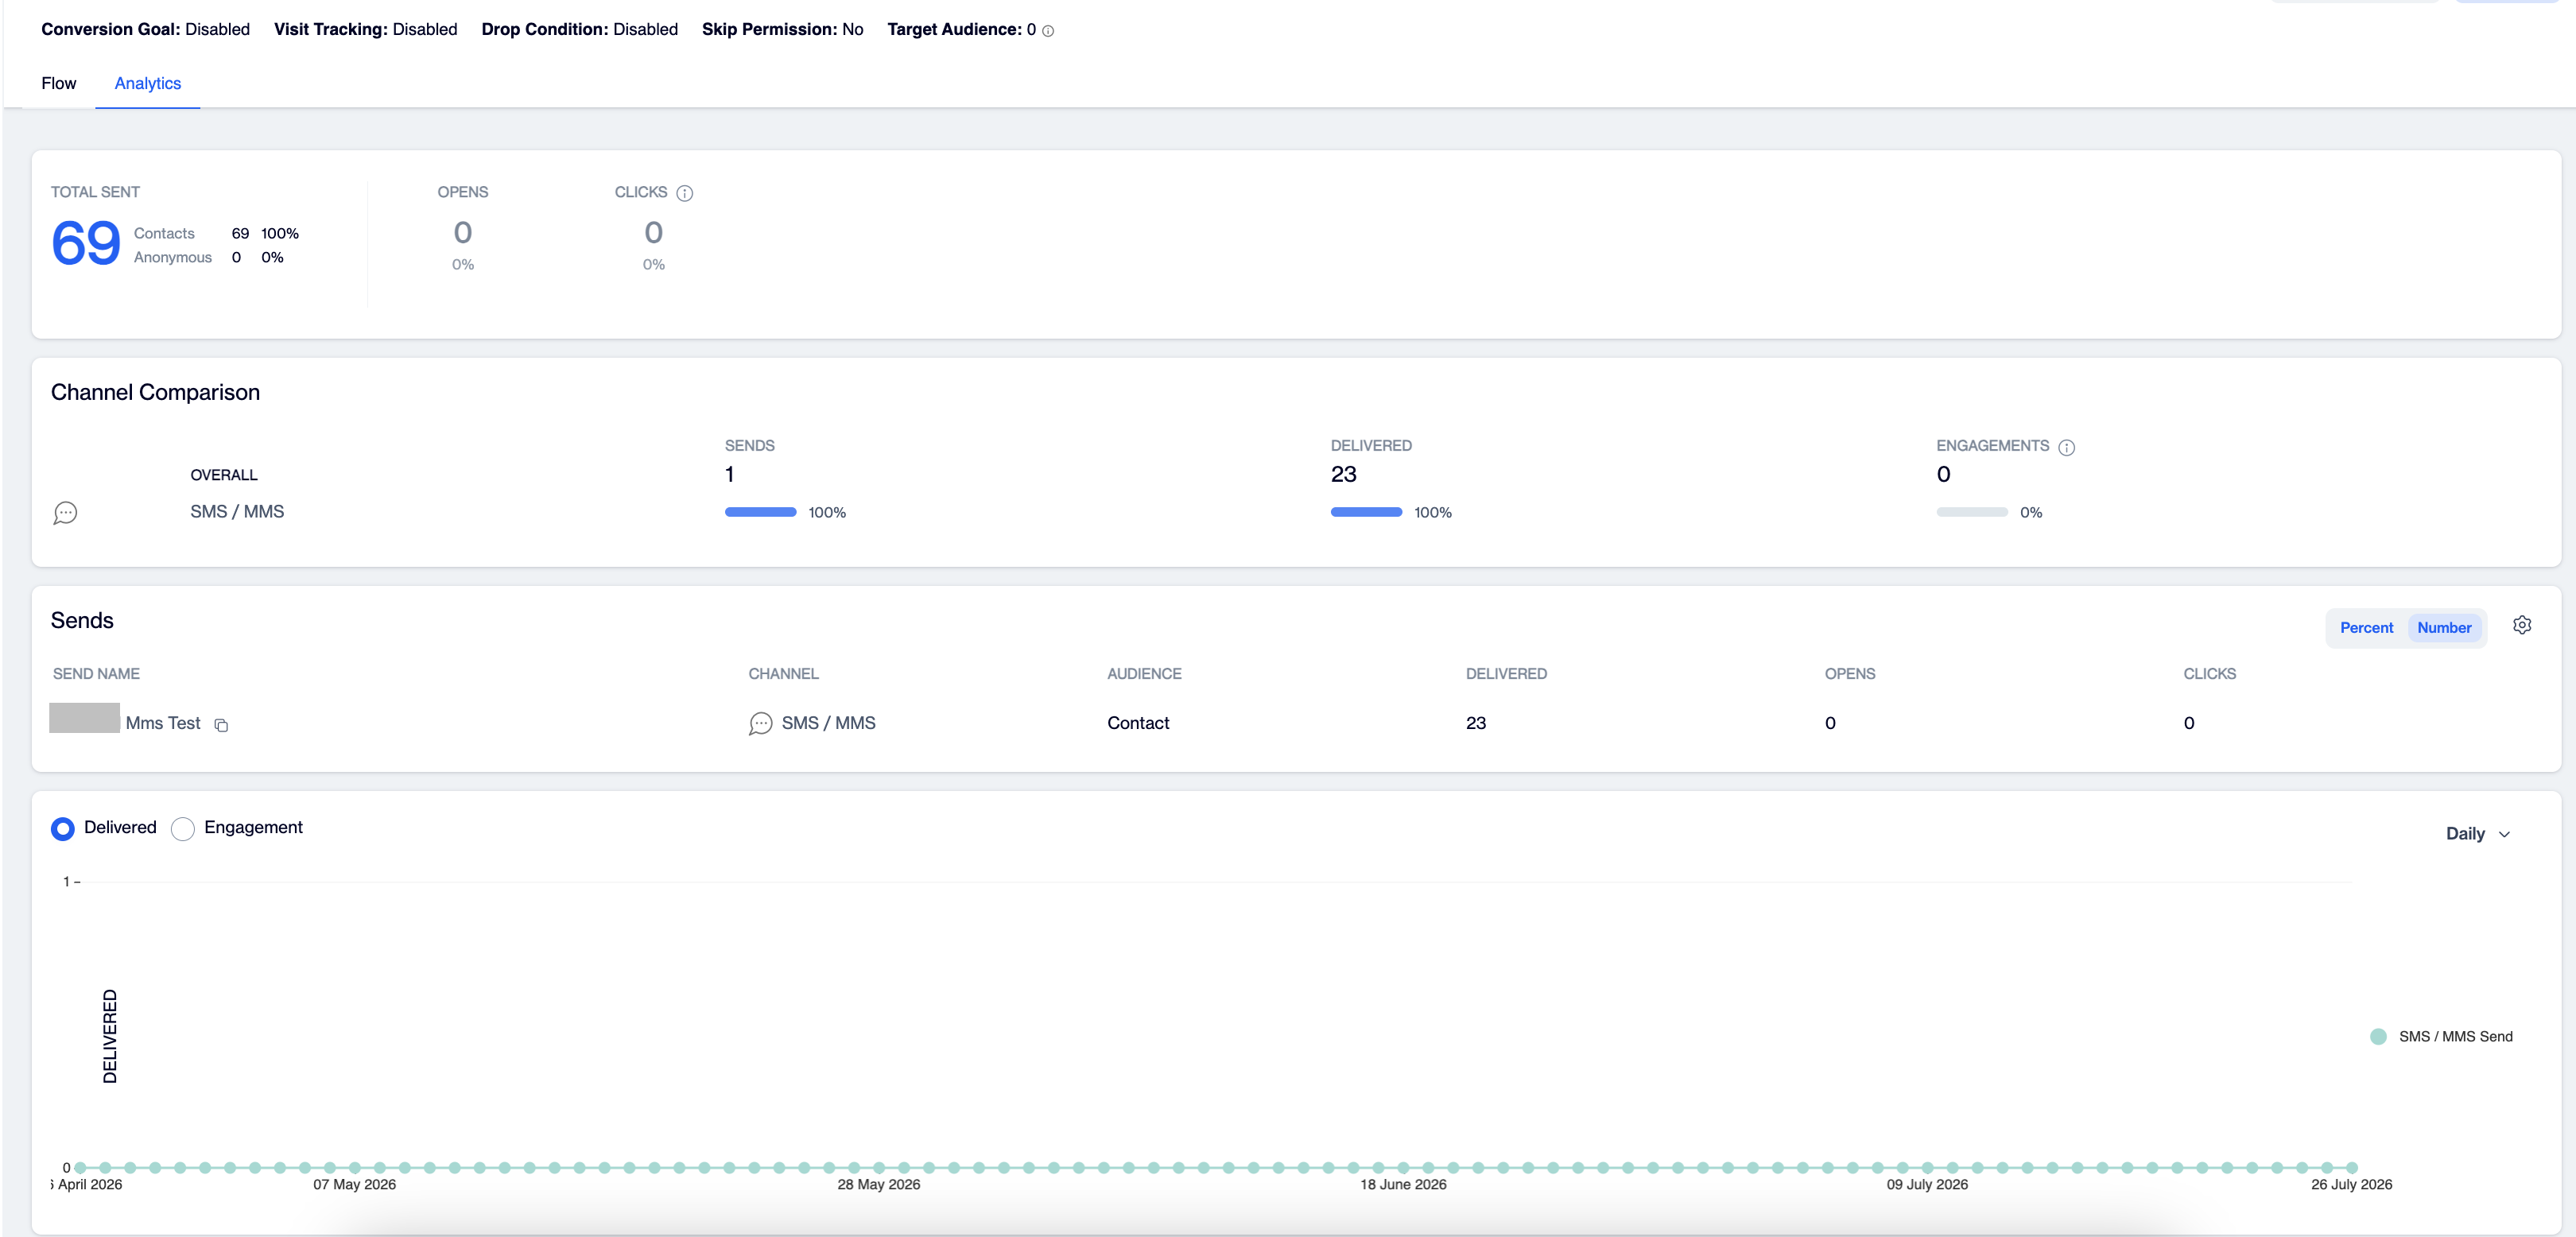Click the SMS / MMS icon in Sends row
The height and width of the screenshot is (1237, 2576).
click(x=761, y=724)
